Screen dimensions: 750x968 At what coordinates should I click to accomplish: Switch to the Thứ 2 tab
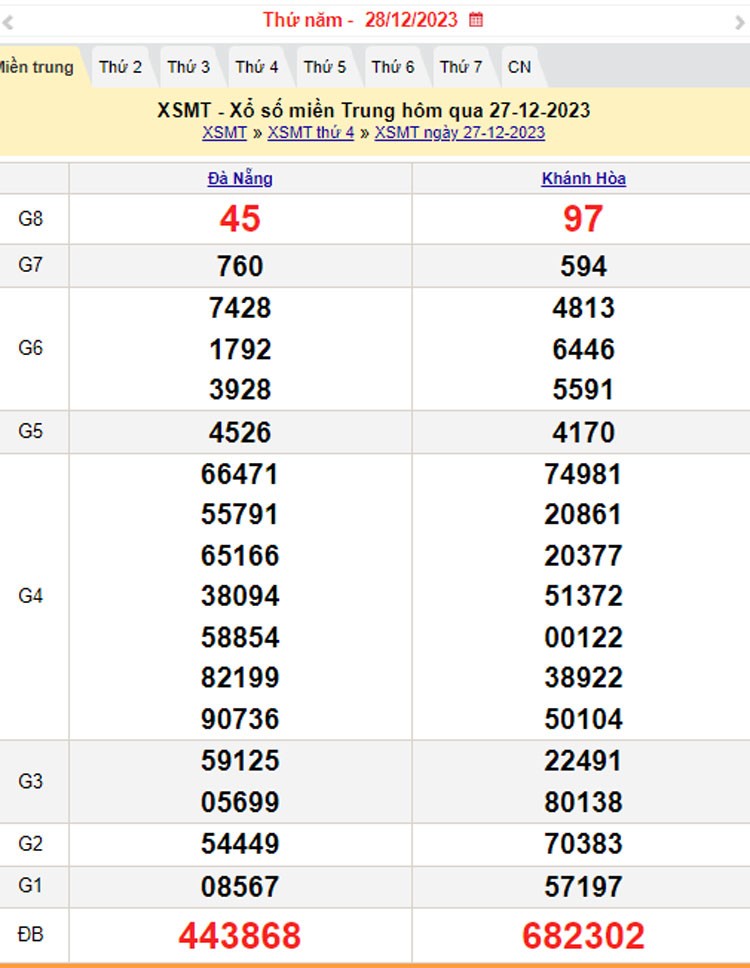click(x=120, y=68)
